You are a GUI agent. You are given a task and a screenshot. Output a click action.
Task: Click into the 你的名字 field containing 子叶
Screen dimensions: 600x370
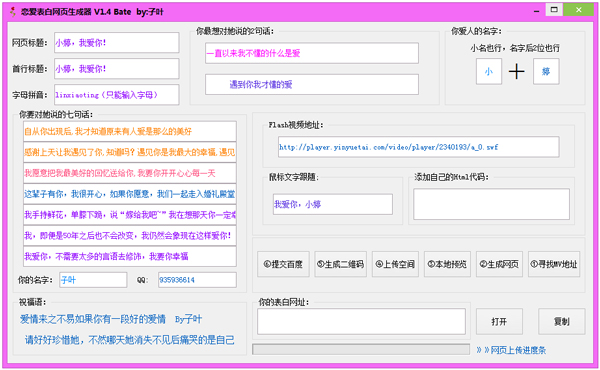(93, 280)
